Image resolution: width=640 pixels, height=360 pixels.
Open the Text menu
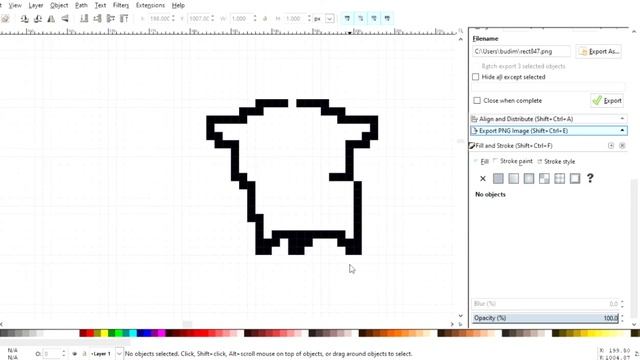point(100,5)
